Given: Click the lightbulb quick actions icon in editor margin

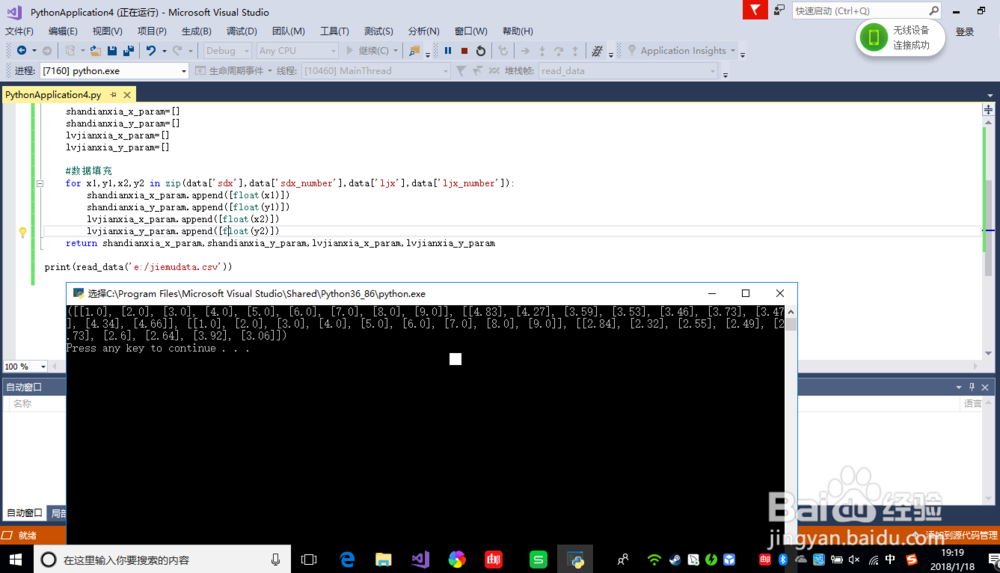Looking at the screenshot, I should point(23,232).
